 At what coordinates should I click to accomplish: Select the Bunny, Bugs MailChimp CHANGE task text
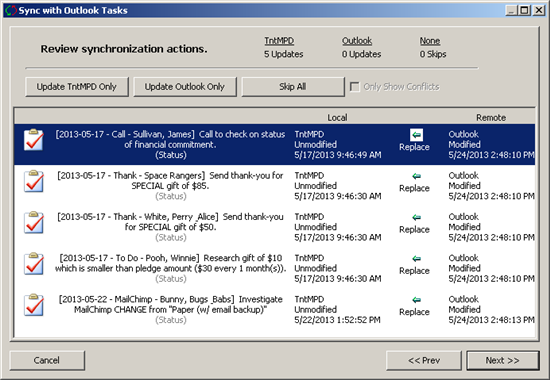pos(170,304)
